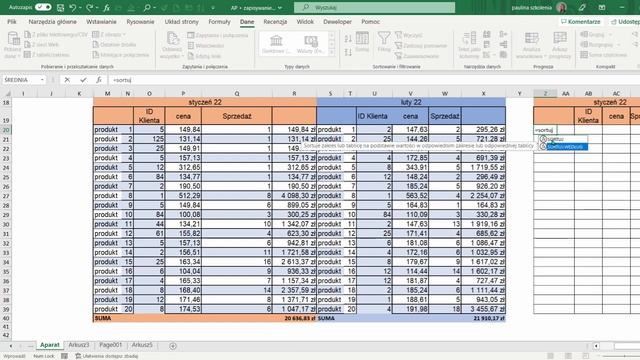Click the Komentarze button
Viewport: 640px width, 360px height.
580,22
